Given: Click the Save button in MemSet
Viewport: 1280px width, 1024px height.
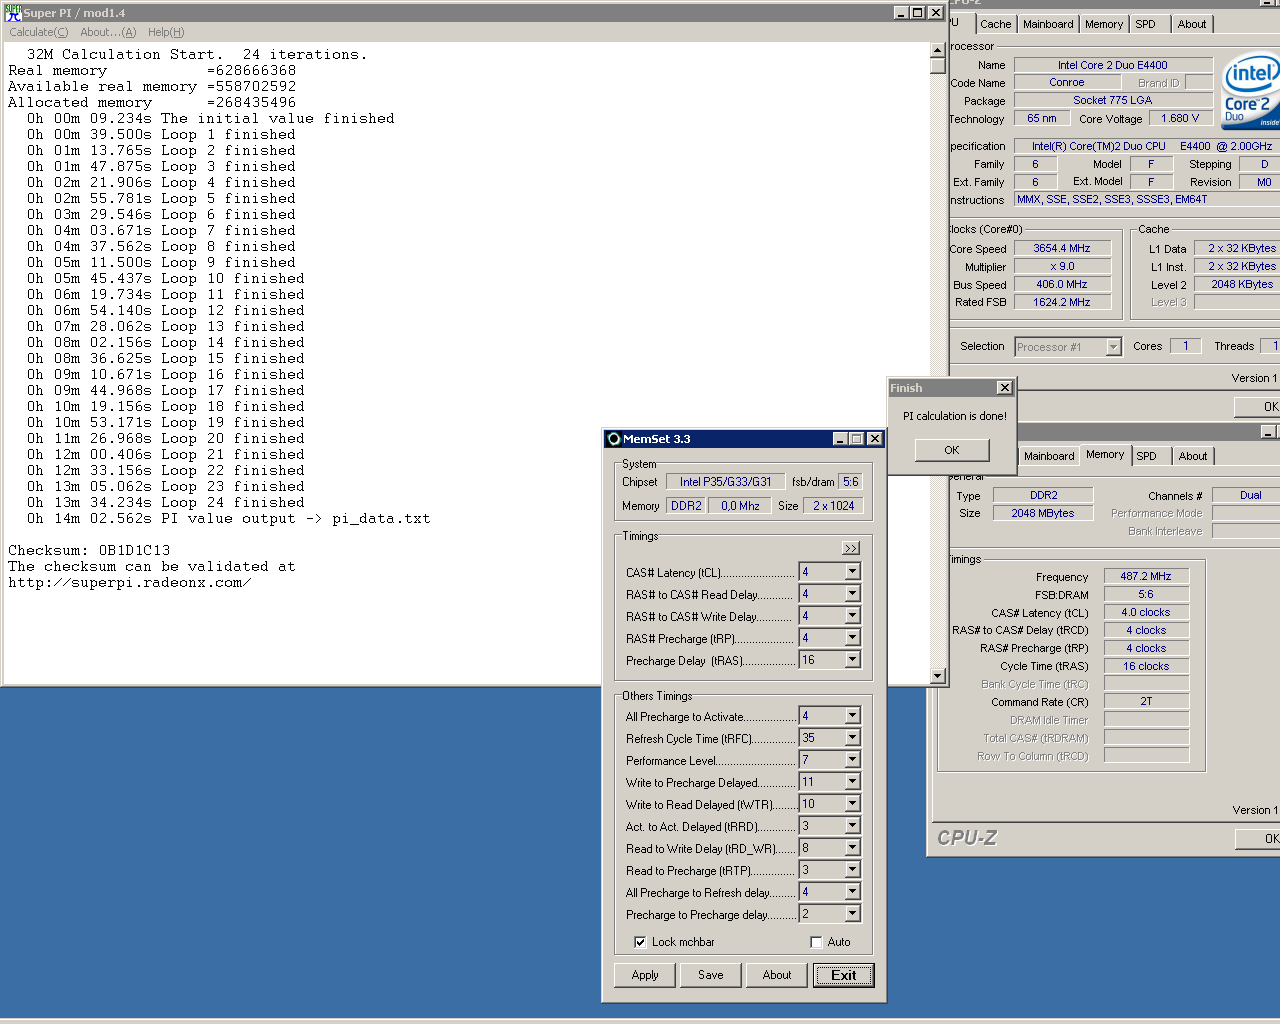Looking at the screenshot, I should 711,975.
